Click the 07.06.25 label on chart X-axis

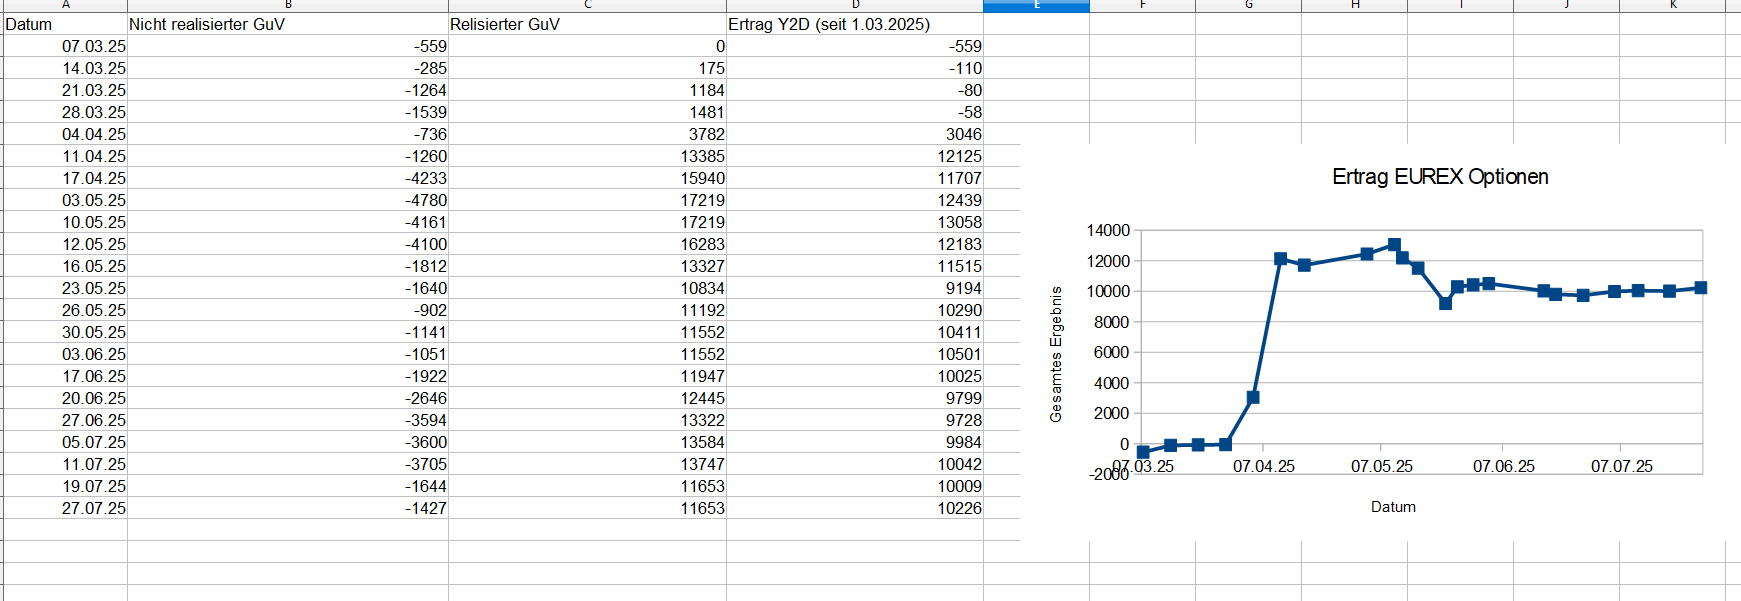1503,467
